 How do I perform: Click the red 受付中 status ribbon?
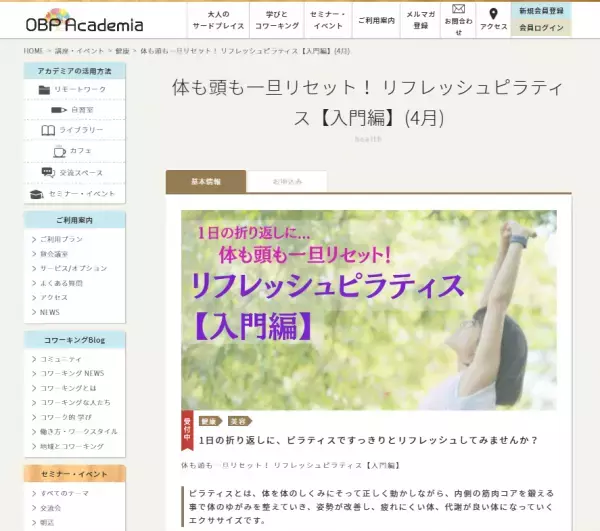pyautogui.click(x=187, y=430)
